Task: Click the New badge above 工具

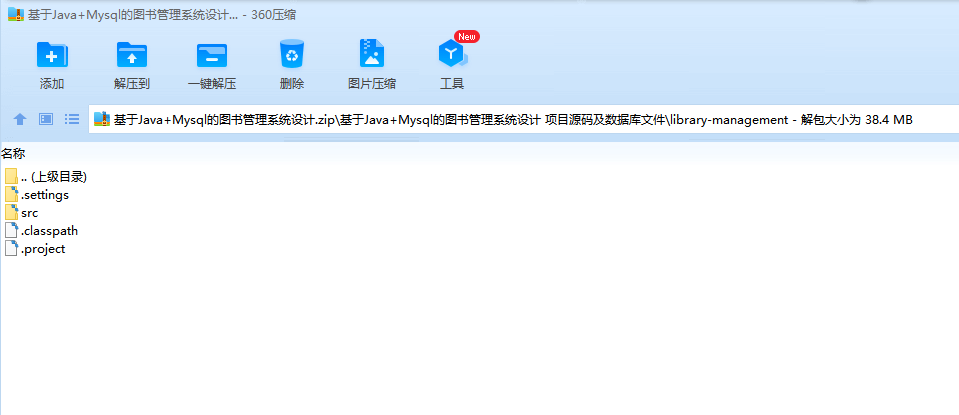Action: 467,37
